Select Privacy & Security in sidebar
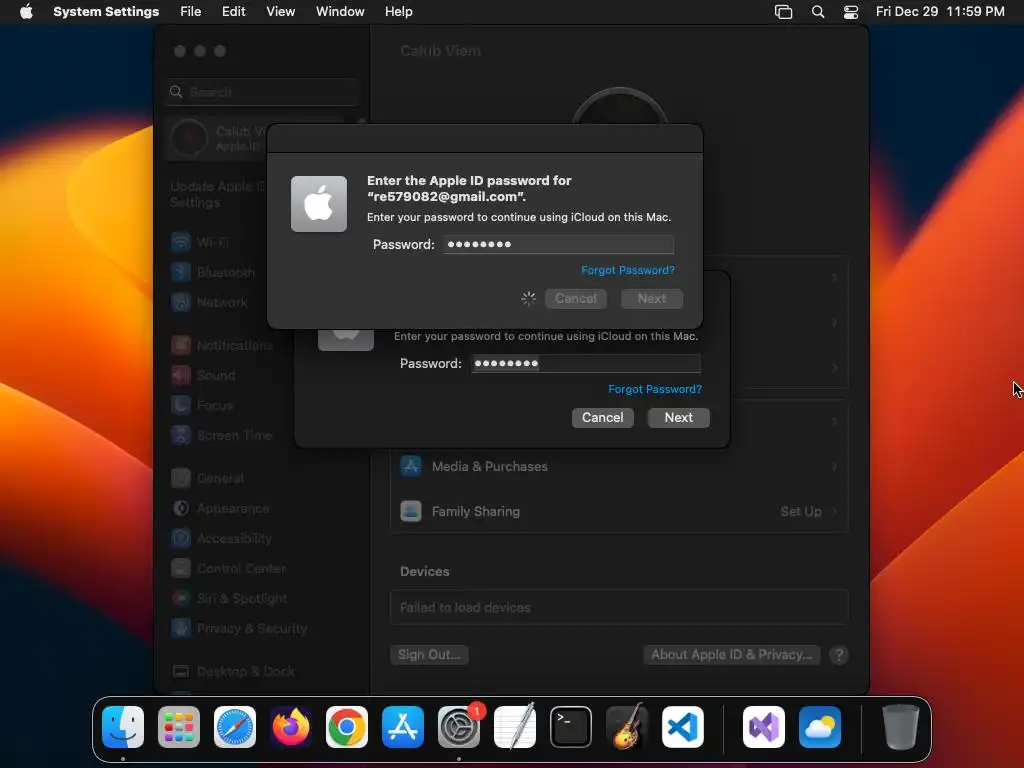Image resolution: width=1024 pixels, height=768 pixels. (239, 629)
